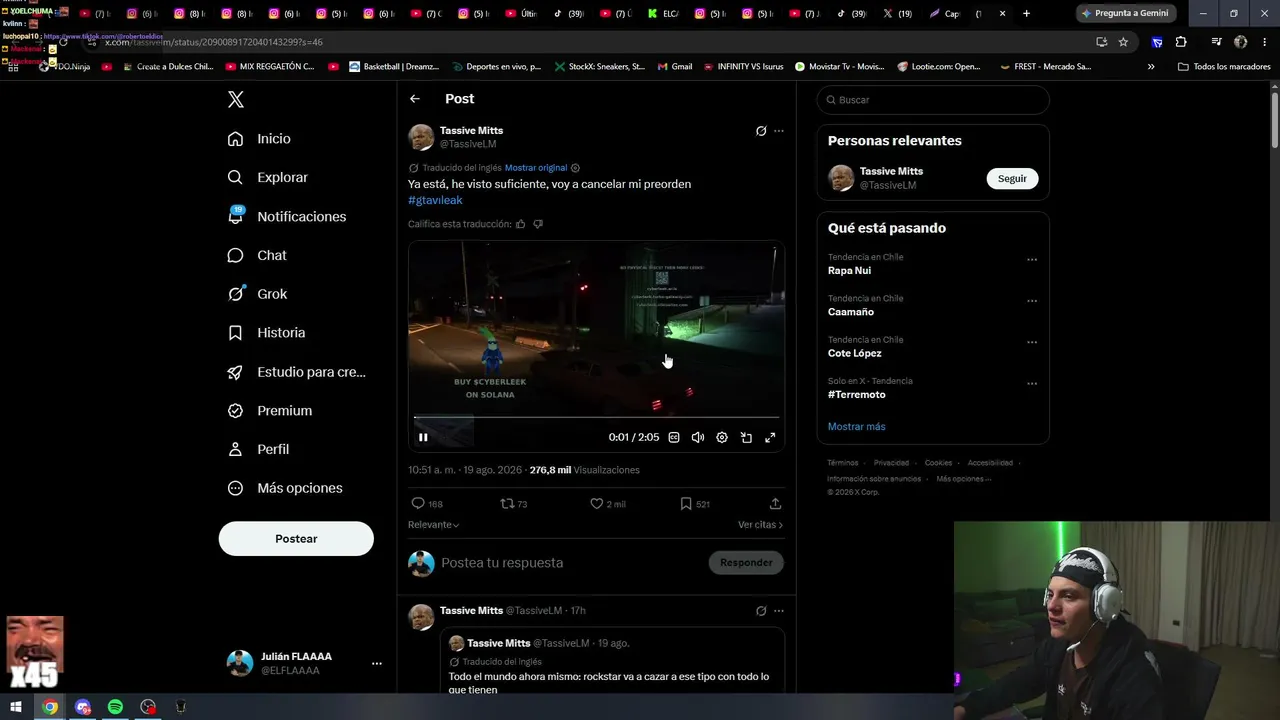Image resolution: width=1280 pixels, height=720 pixels.
Task: Open more options on the 17h reply post
Action: pos(779,611)
